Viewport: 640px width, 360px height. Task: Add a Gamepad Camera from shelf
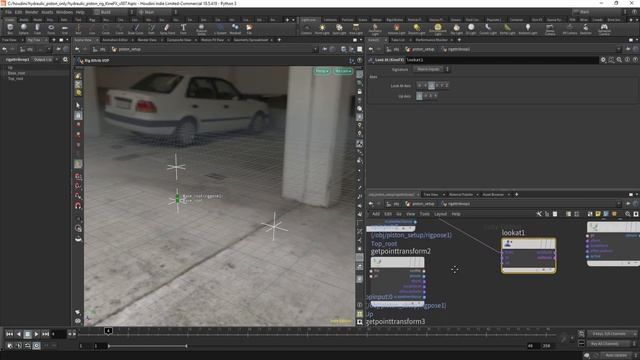[604, 29]
